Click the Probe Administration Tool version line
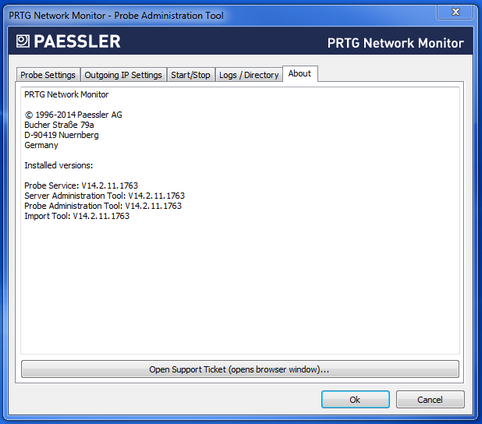The image size is (482, 424). click(103, 206)
